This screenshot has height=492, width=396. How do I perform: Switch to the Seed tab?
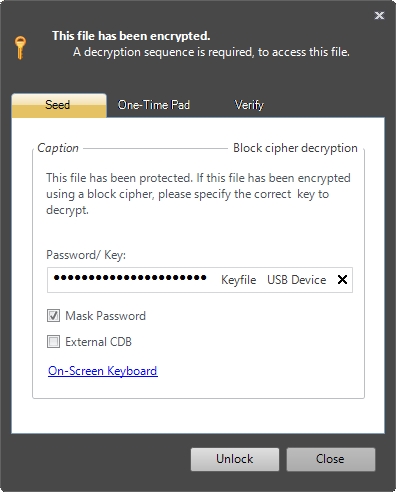click(59, 105)
